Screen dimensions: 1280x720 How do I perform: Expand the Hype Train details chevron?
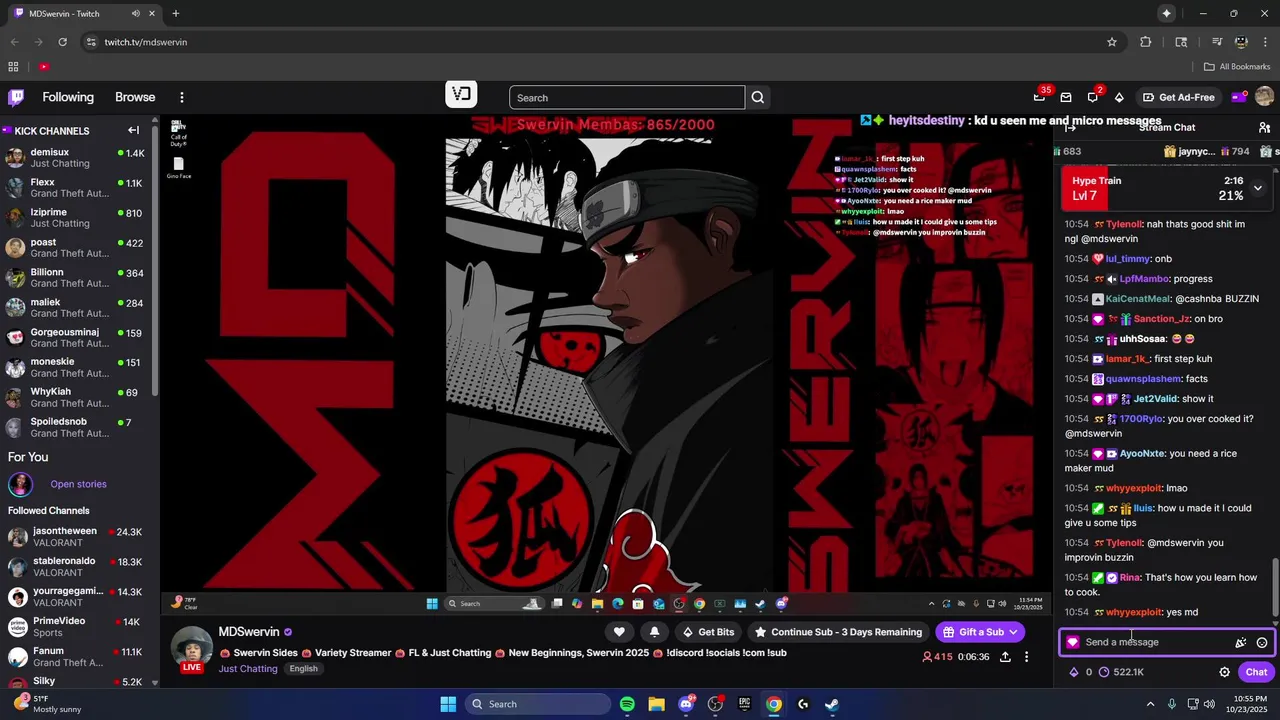(1258, 188)
